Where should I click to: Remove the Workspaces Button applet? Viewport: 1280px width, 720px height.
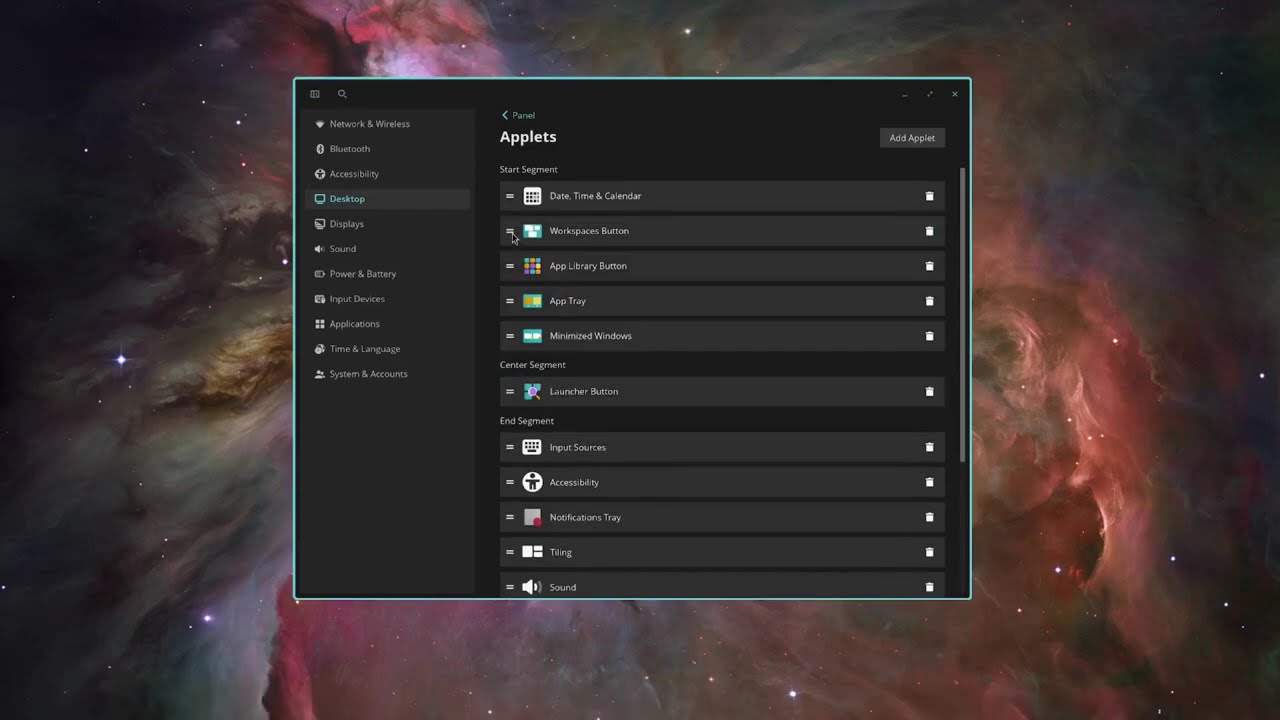(929, 231)
